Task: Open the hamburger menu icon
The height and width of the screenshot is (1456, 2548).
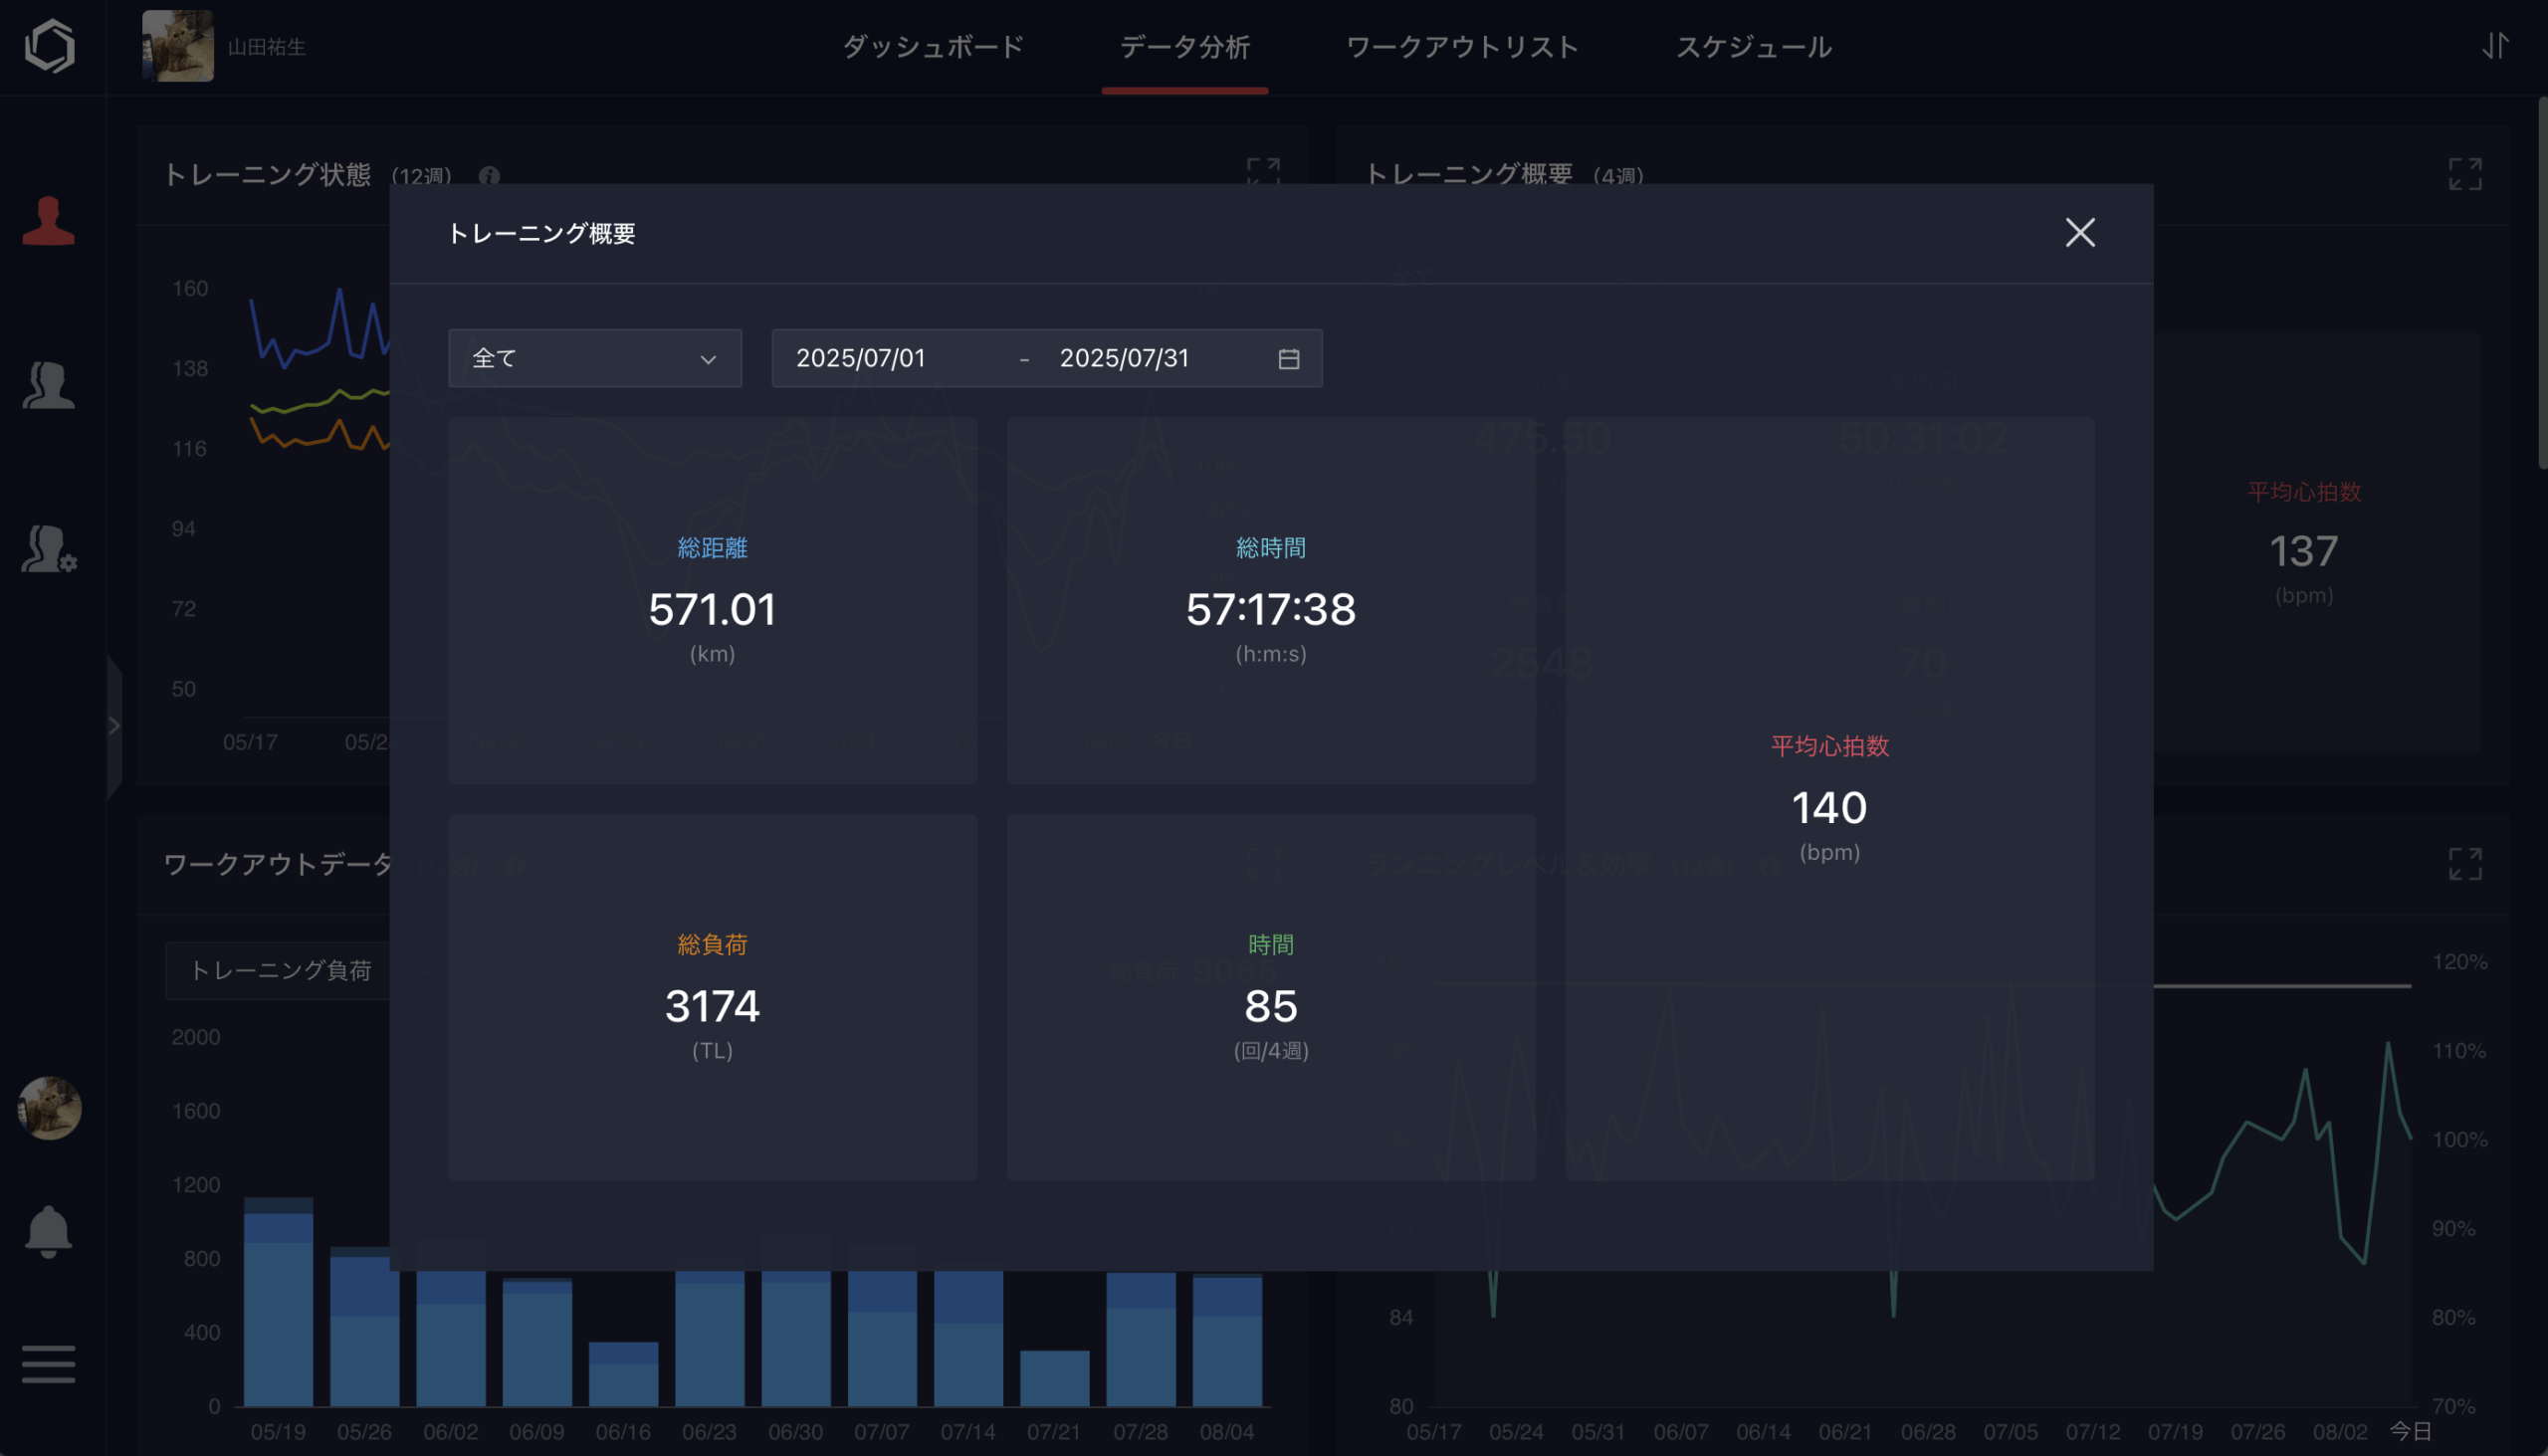Action: pos(48,1364)
